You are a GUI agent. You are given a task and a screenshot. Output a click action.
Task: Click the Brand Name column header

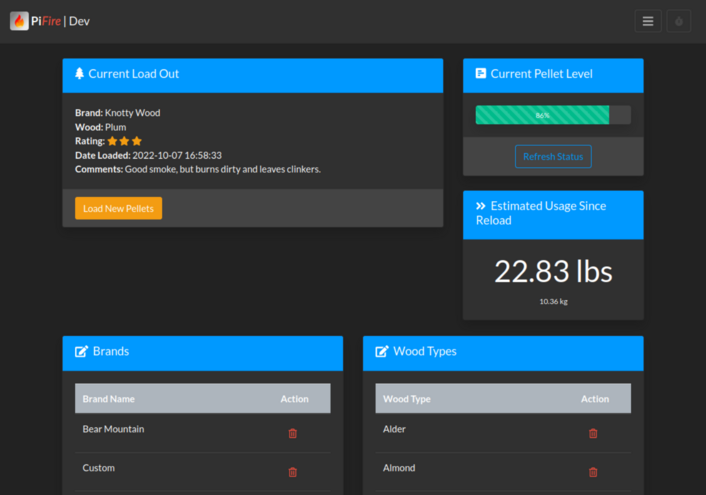coord(108,399)
